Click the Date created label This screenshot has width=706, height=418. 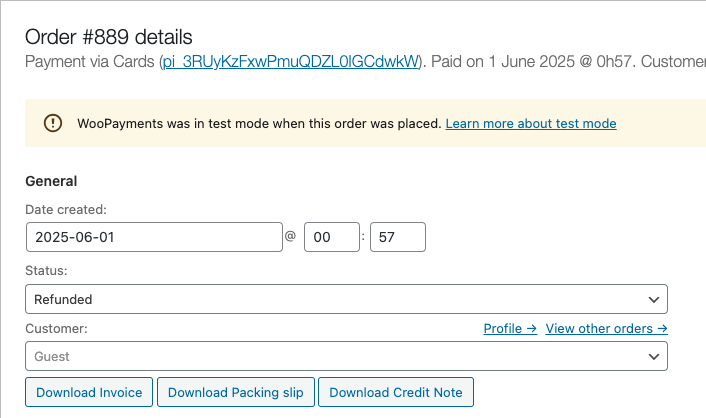66,209
